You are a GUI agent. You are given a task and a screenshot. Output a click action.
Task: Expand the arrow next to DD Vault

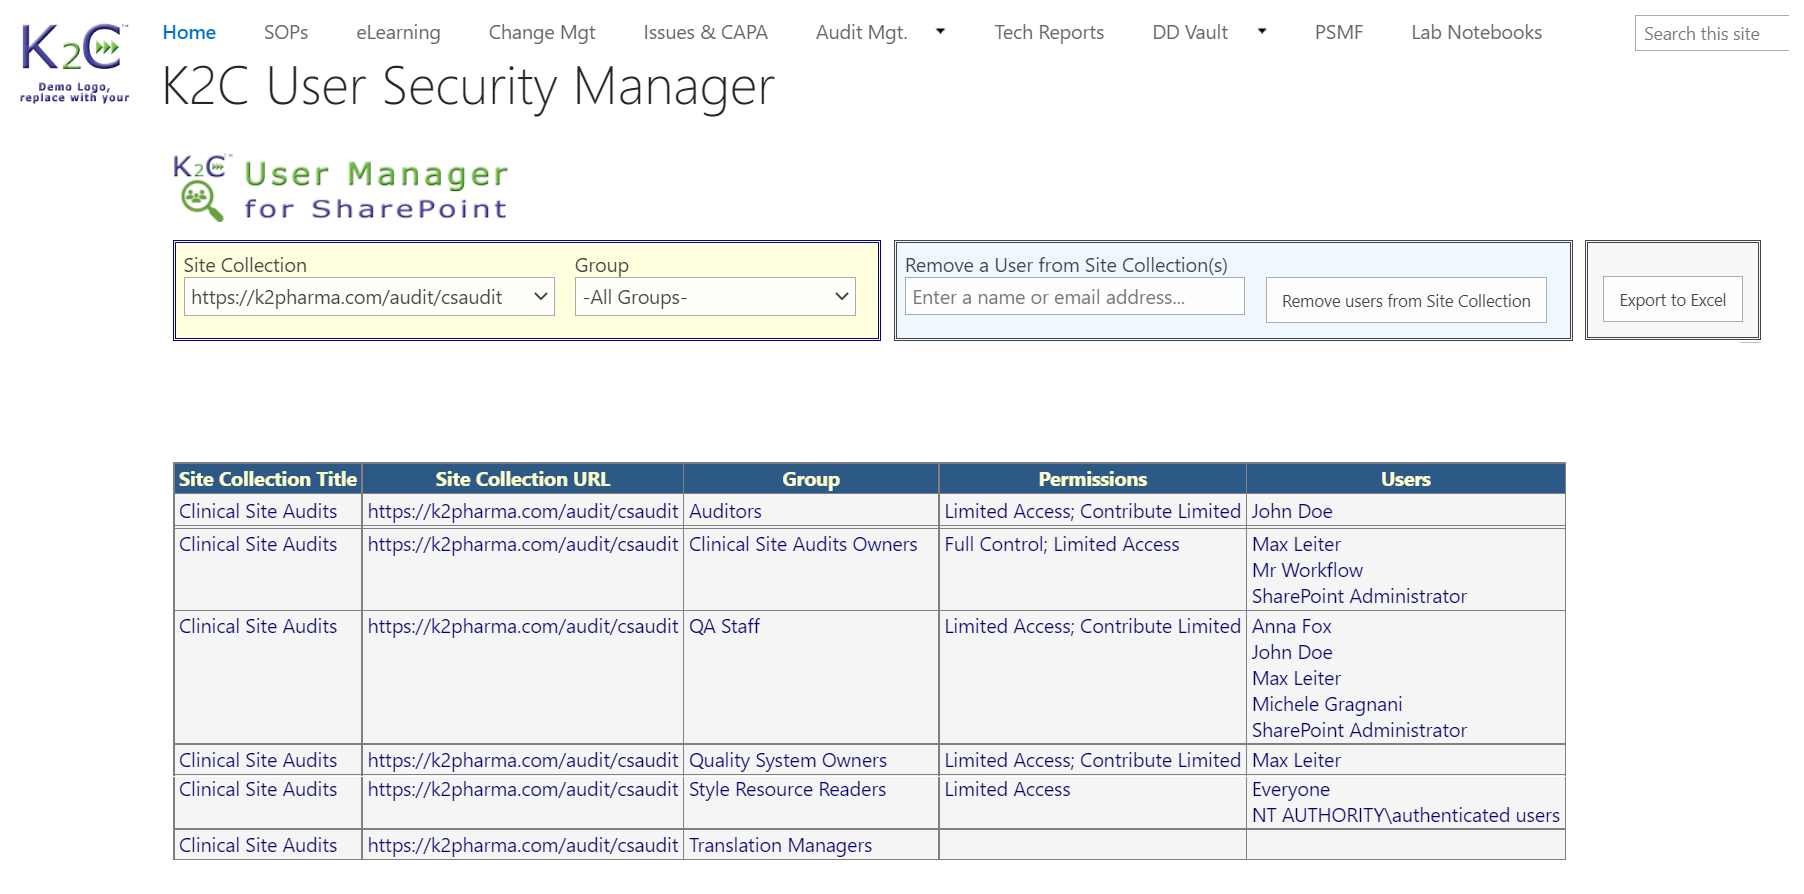1262,32
